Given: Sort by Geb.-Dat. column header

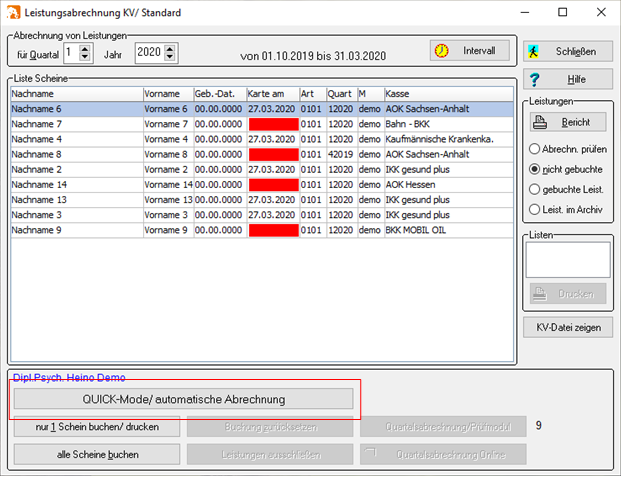Looking at the screenshot, I should click(x=220, y=94).
